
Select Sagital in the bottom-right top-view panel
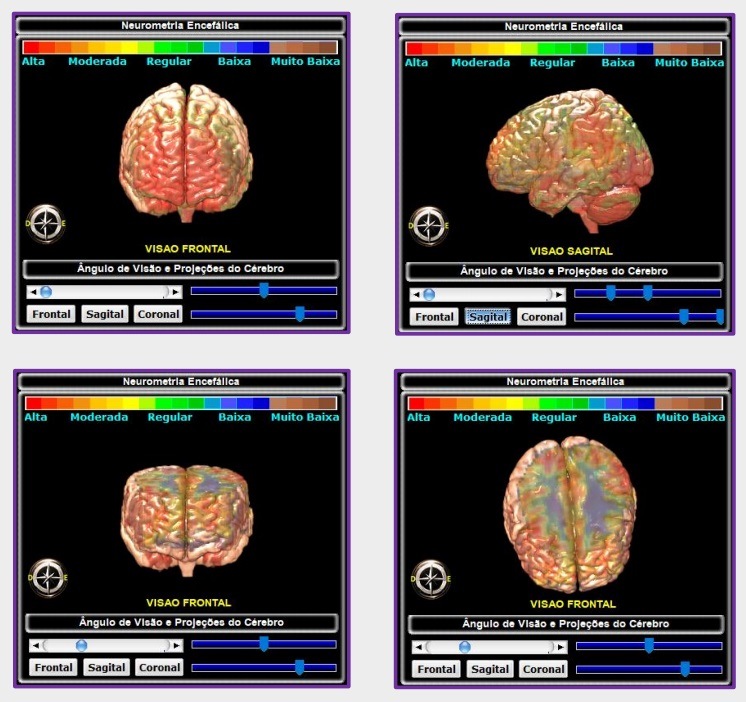490,669
